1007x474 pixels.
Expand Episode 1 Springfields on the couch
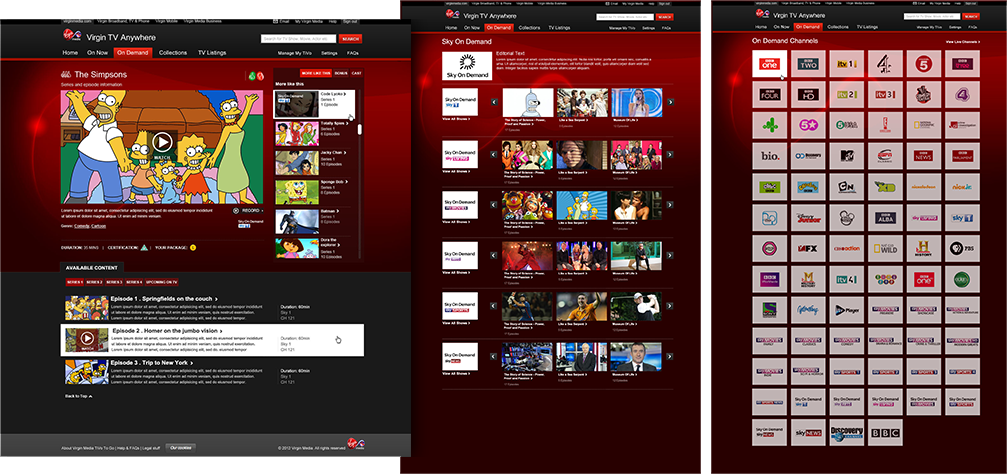[x=162, y=299]
